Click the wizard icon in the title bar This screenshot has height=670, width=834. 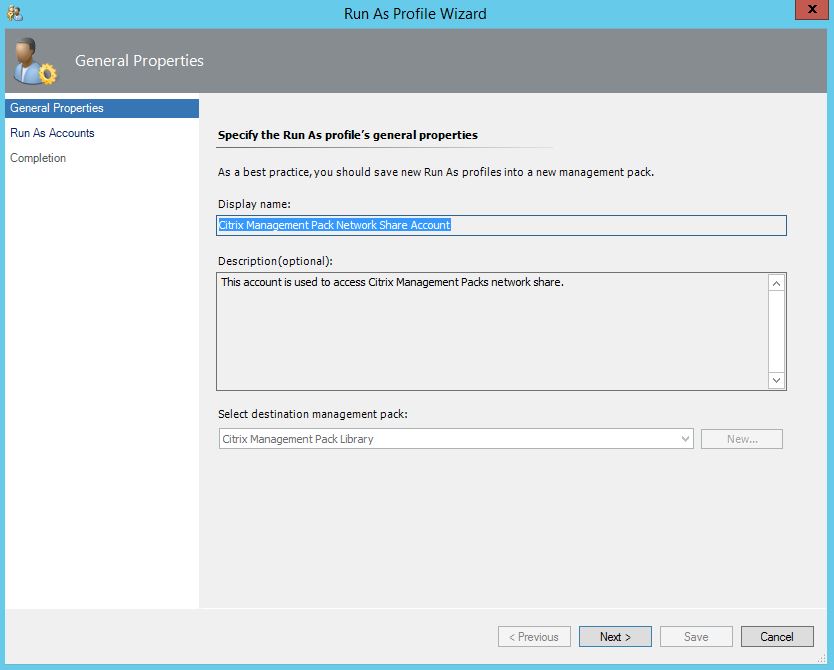[x=14, y=14]
